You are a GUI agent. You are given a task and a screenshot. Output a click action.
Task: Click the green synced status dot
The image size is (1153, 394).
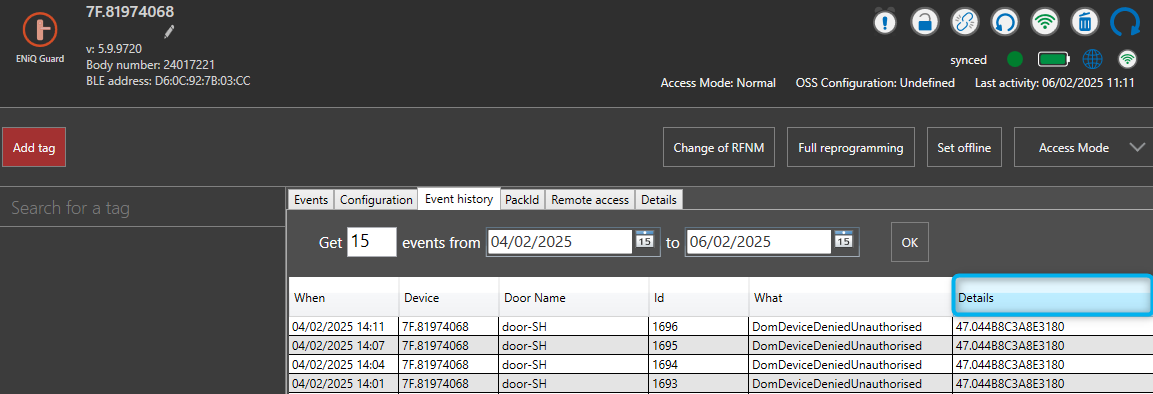(x=1015, y=60)
